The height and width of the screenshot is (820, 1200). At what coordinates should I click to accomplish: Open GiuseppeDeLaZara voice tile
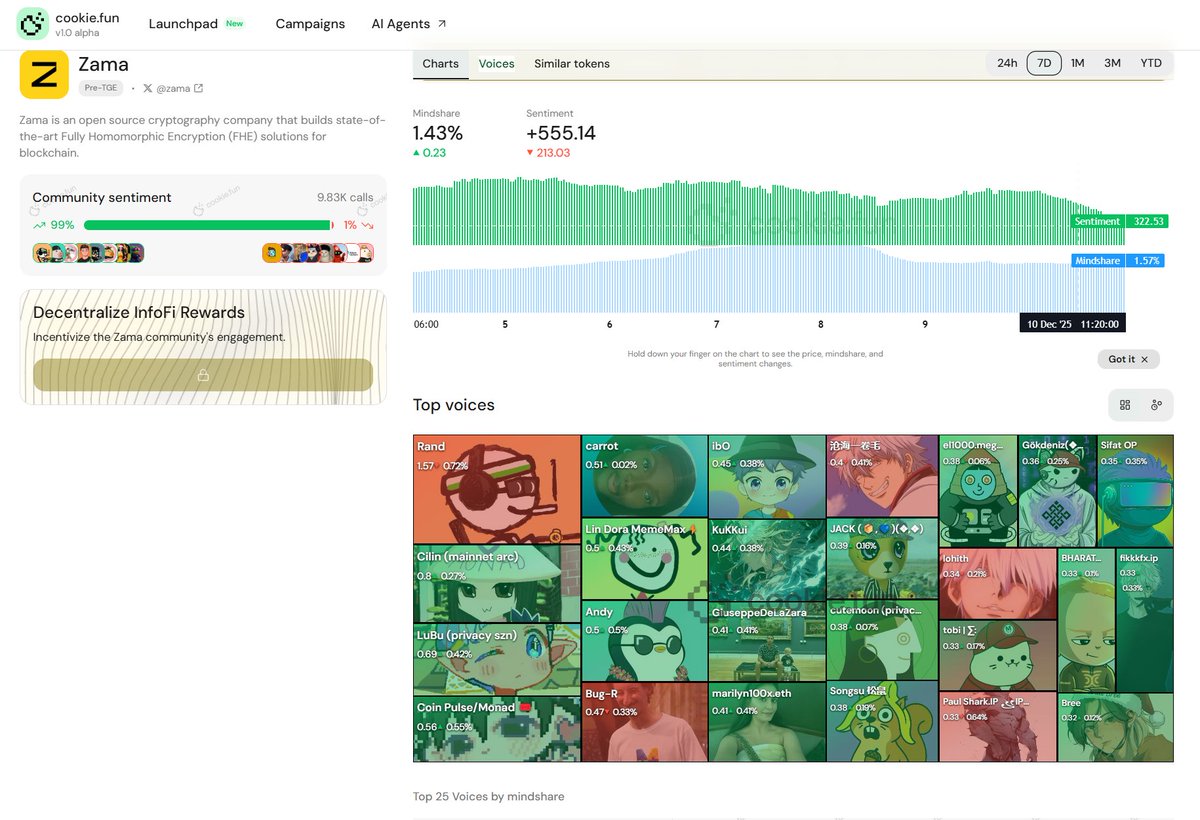pos(766,641)
